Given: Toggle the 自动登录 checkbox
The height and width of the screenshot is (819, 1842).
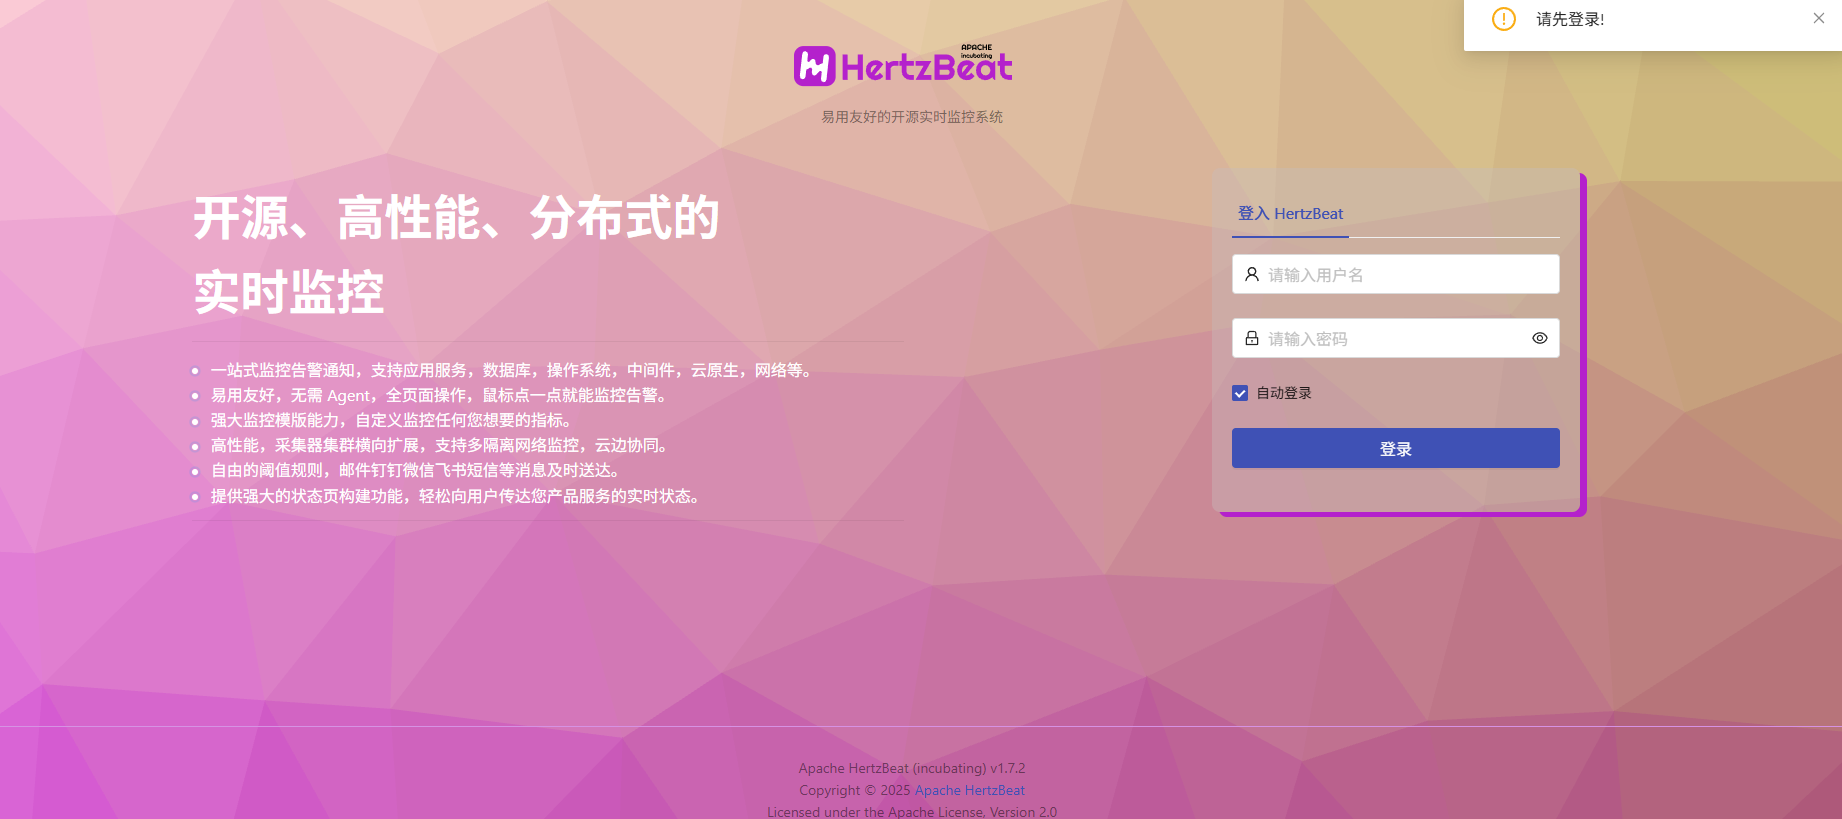Looking at the screenshot, I should coord(1240,393).
